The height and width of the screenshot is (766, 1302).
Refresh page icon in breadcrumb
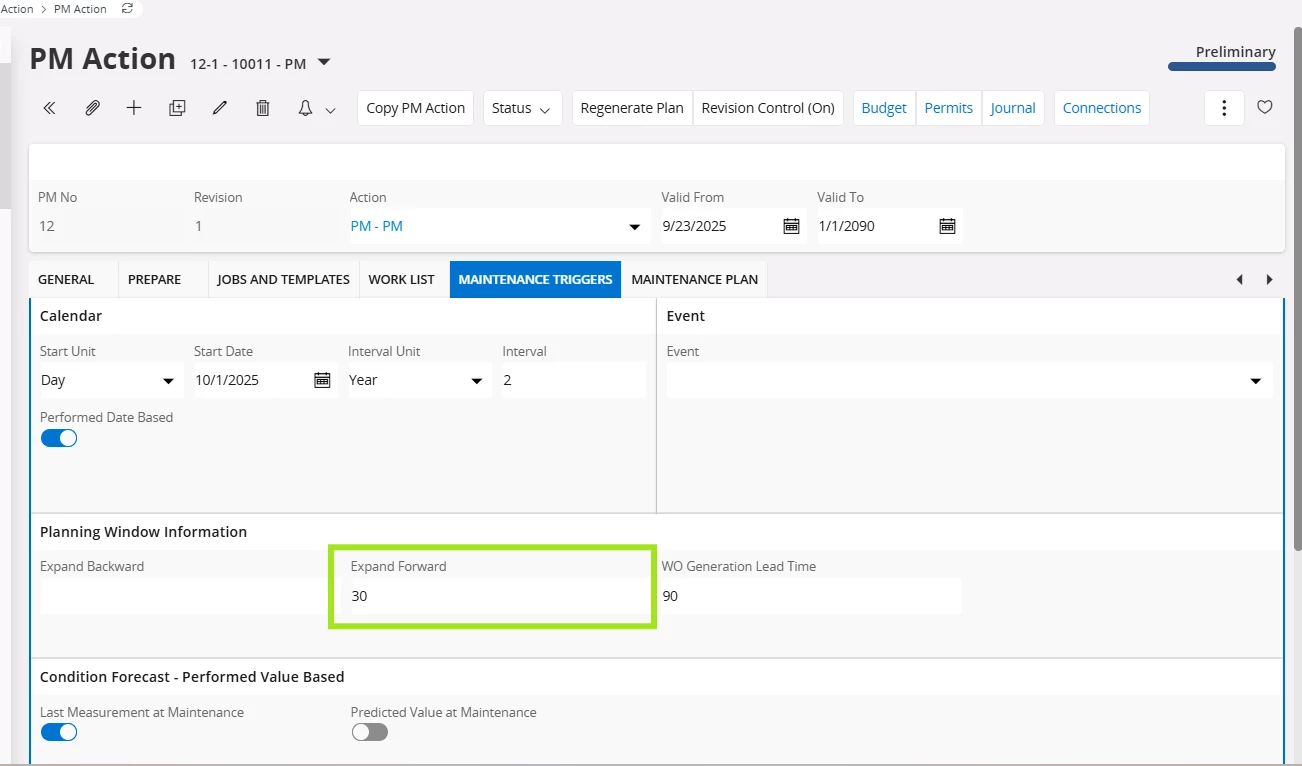coord(126,8)
